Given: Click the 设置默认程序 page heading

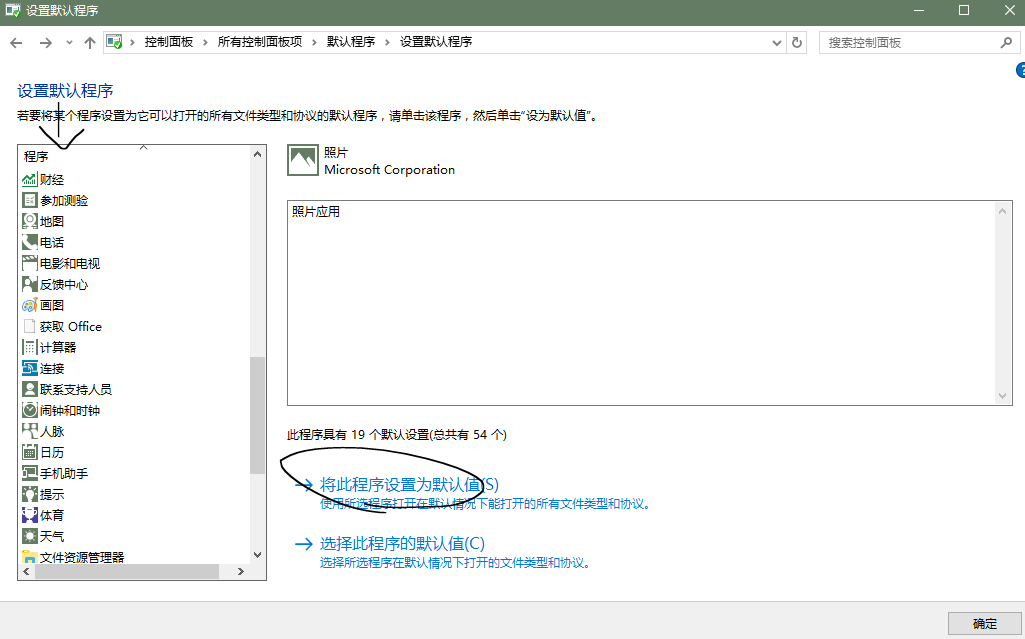Looking at the screenshot, I should click(x=65, y=91).
